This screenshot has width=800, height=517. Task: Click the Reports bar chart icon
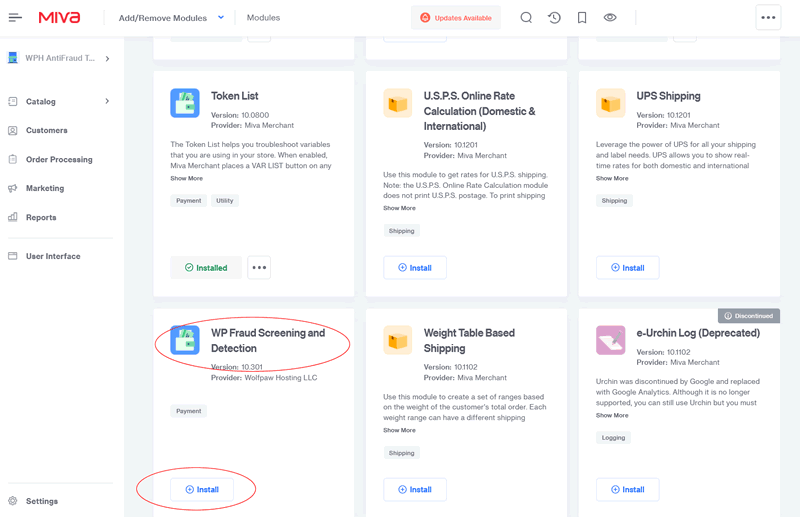click(13, 217)
